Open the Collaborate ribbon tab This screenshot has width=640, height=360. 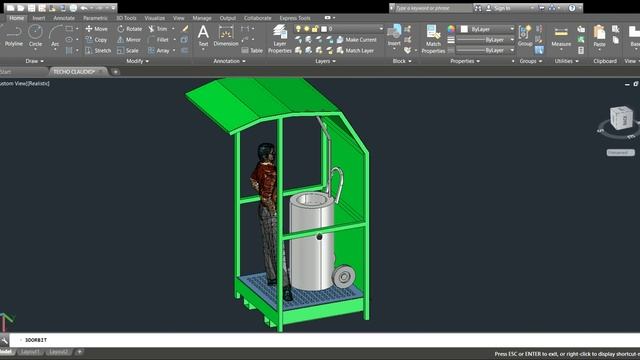pyautogui.click(x=258, y=18)
